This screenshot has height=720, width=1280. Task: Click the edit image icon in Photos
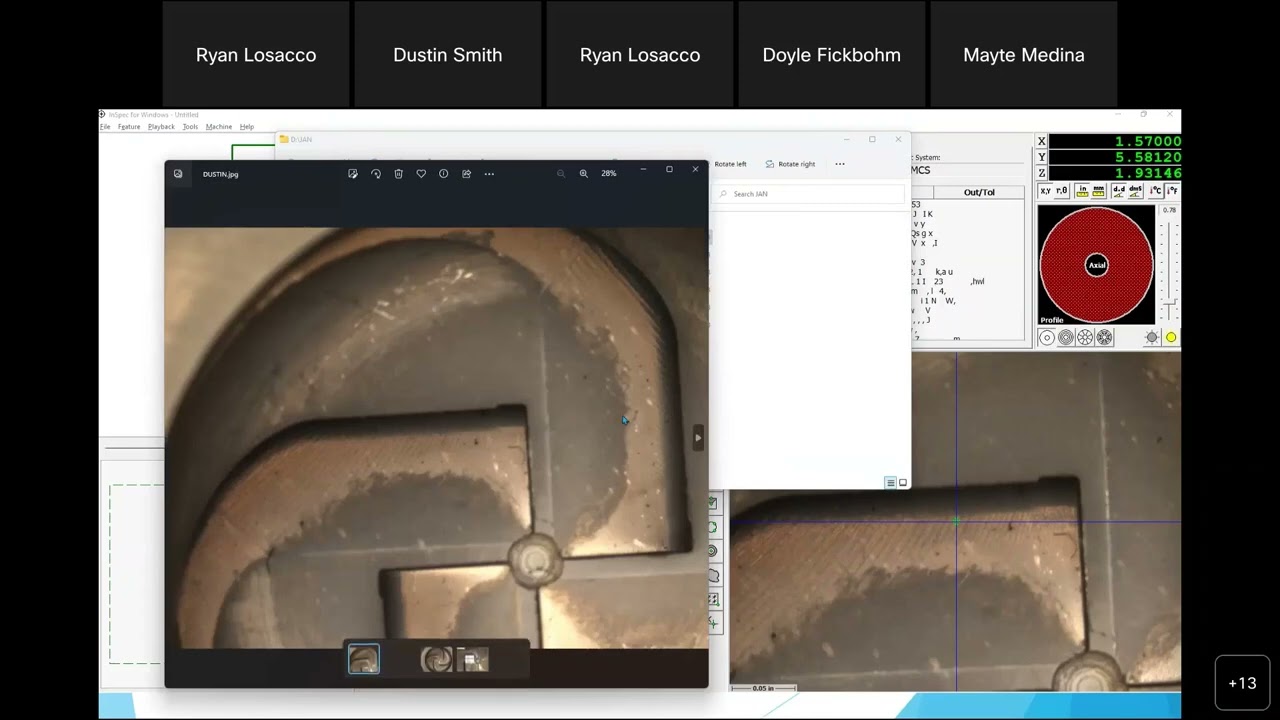pos(353,174)
